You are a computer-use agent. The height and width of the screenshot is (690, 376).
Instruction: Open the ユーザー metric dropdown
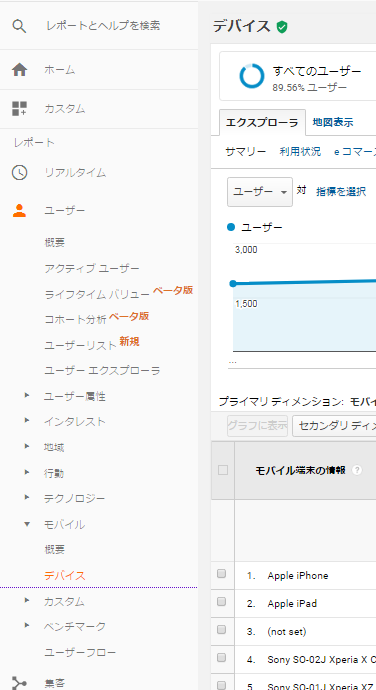pyautogui.click(x=260, y=192)
